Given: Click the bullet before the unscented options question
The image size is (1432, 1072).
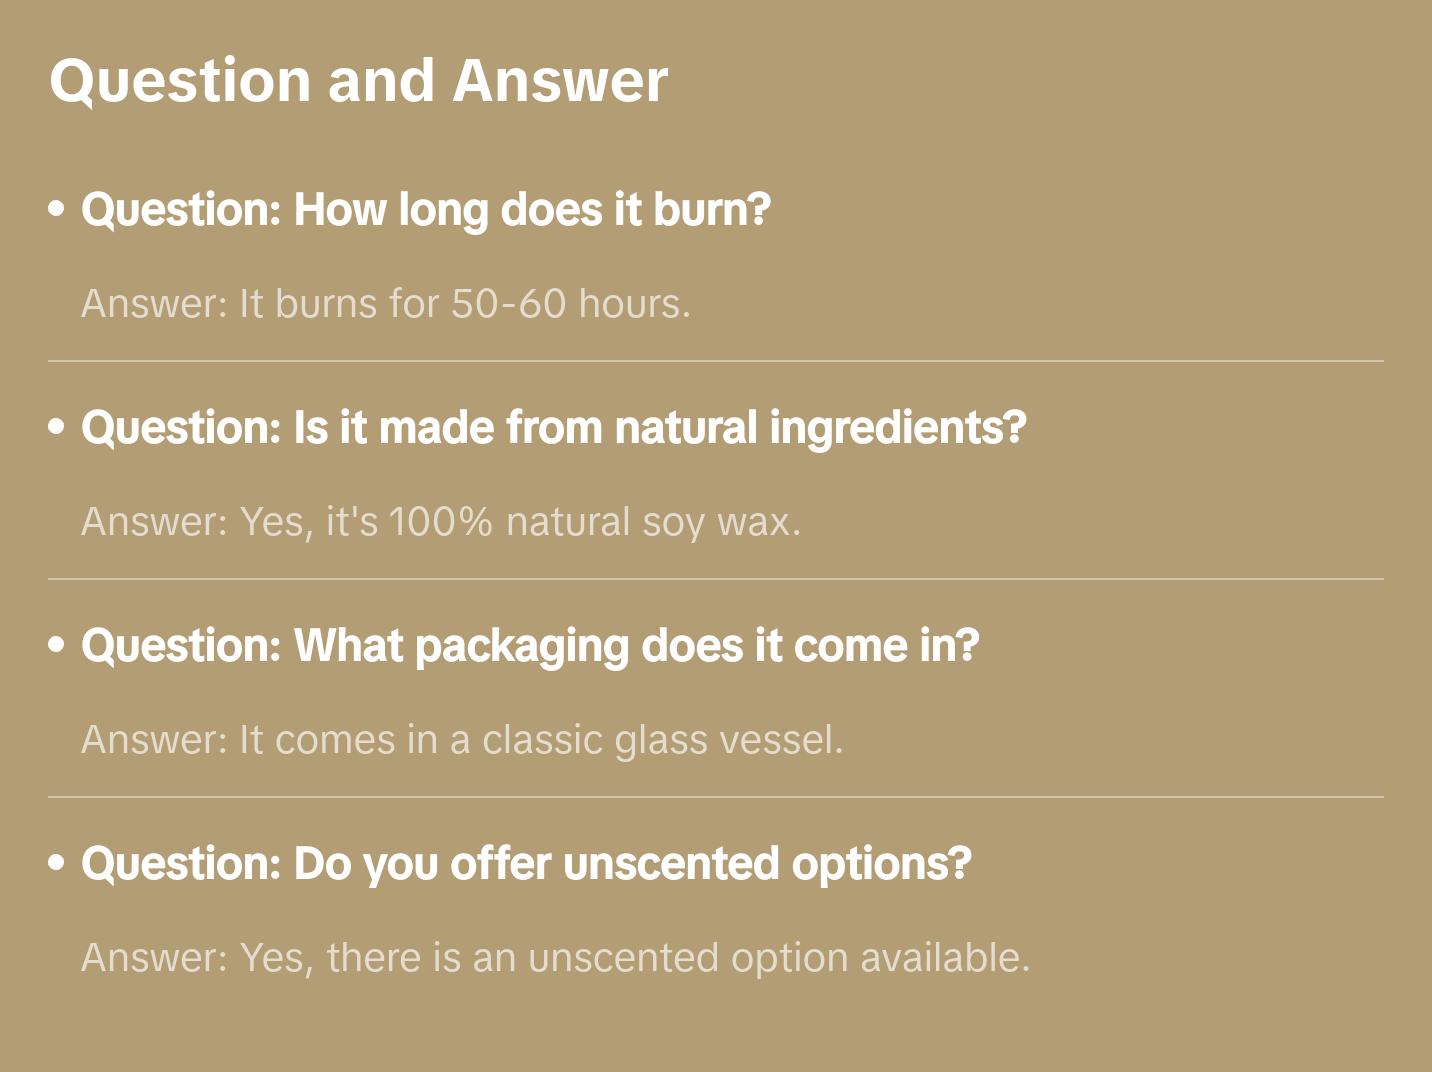Looking at the screenshot, I should tap(57, 864).
